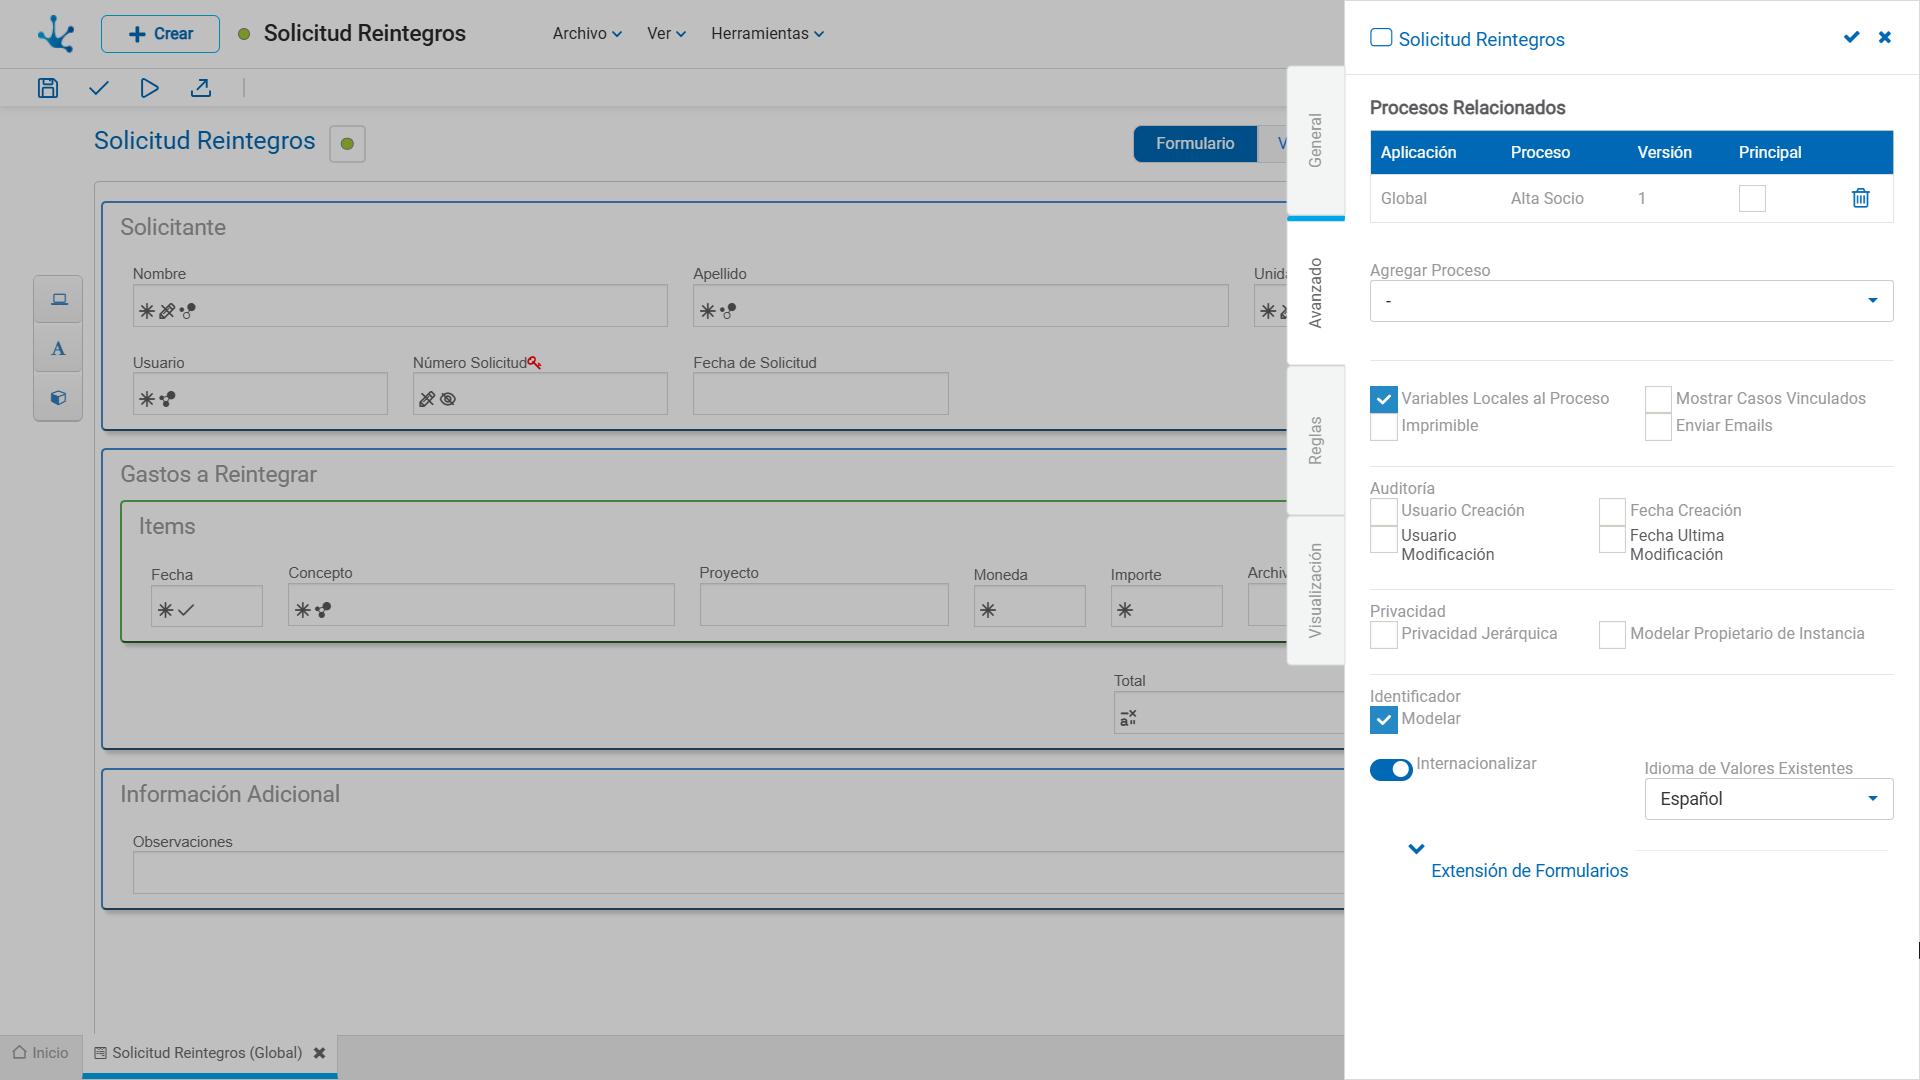
Task: Expand the Extensión de Formularios section
Action: (1528, 870)
